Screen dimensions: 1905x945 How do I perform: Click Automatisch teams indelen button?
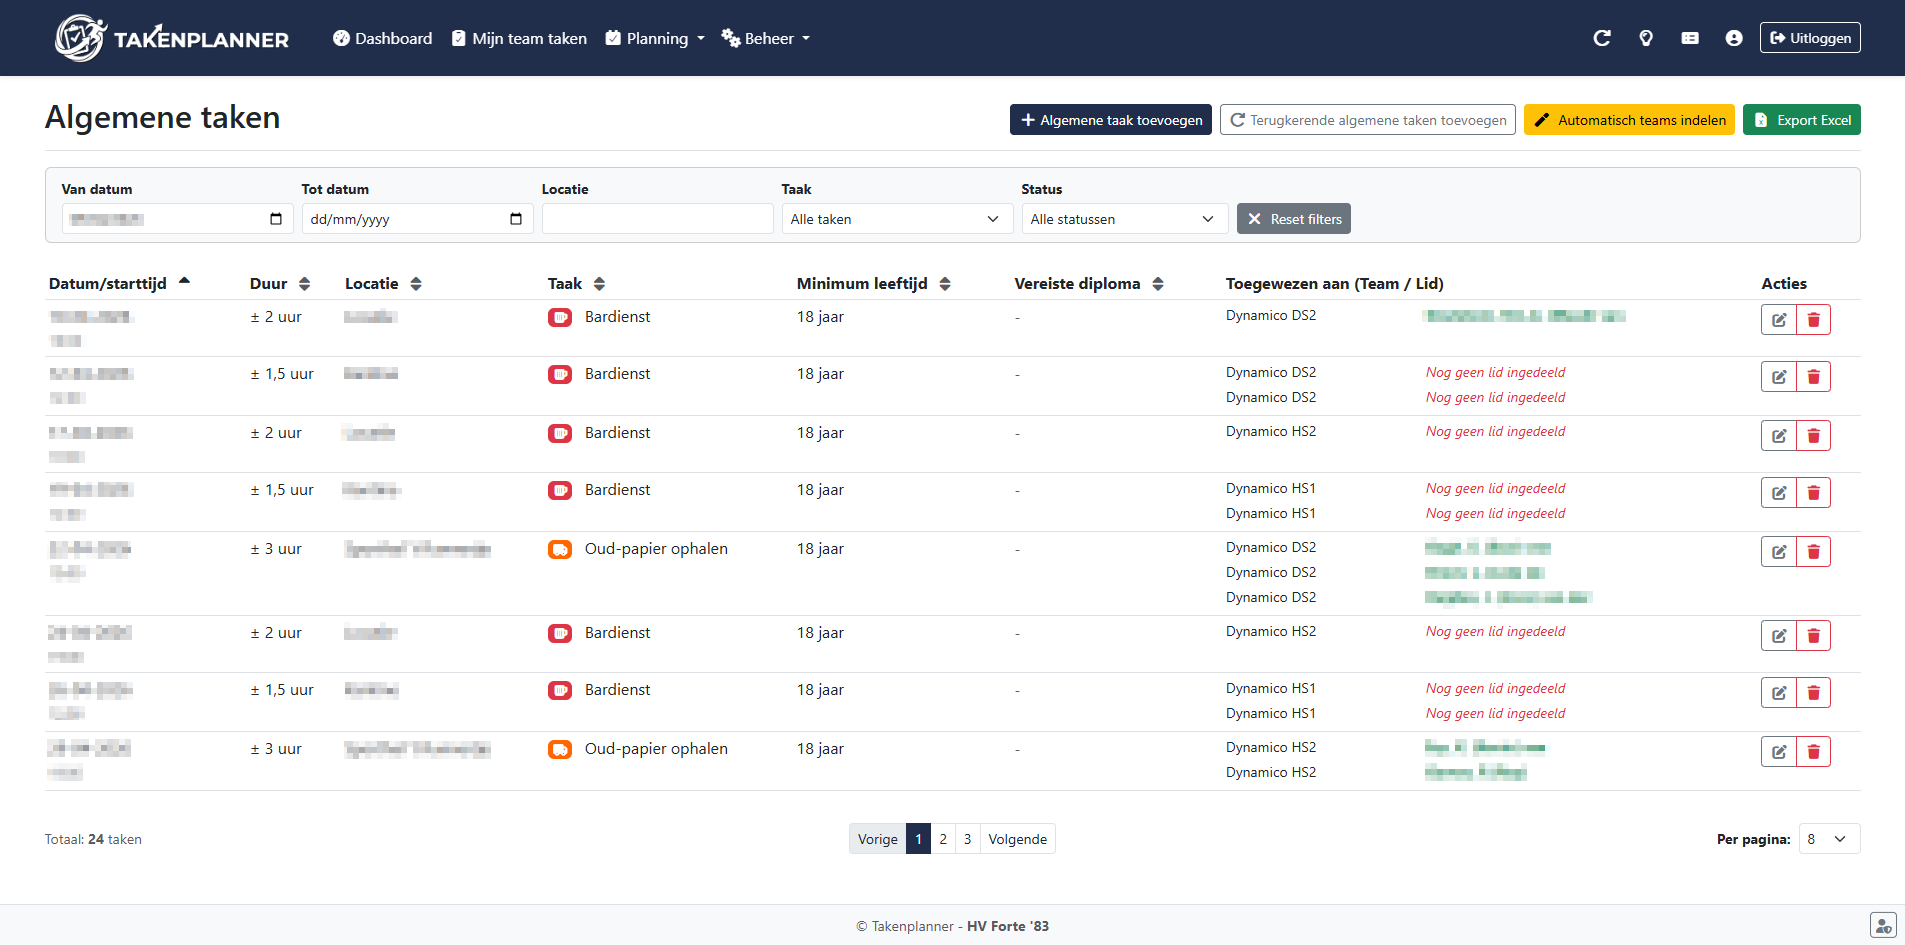point(1628,120)
